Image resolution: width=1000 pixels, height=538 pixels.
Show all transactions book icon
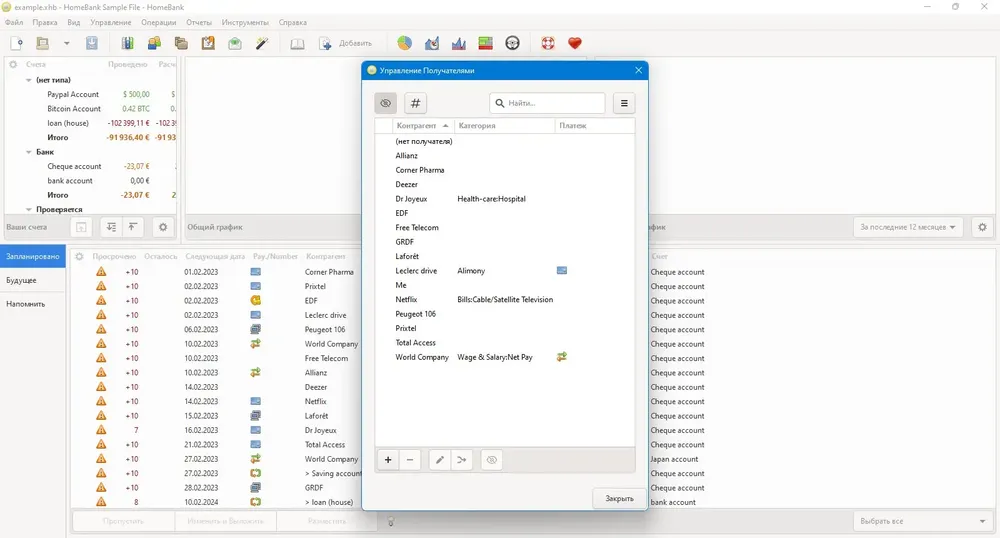coord(298,43)
